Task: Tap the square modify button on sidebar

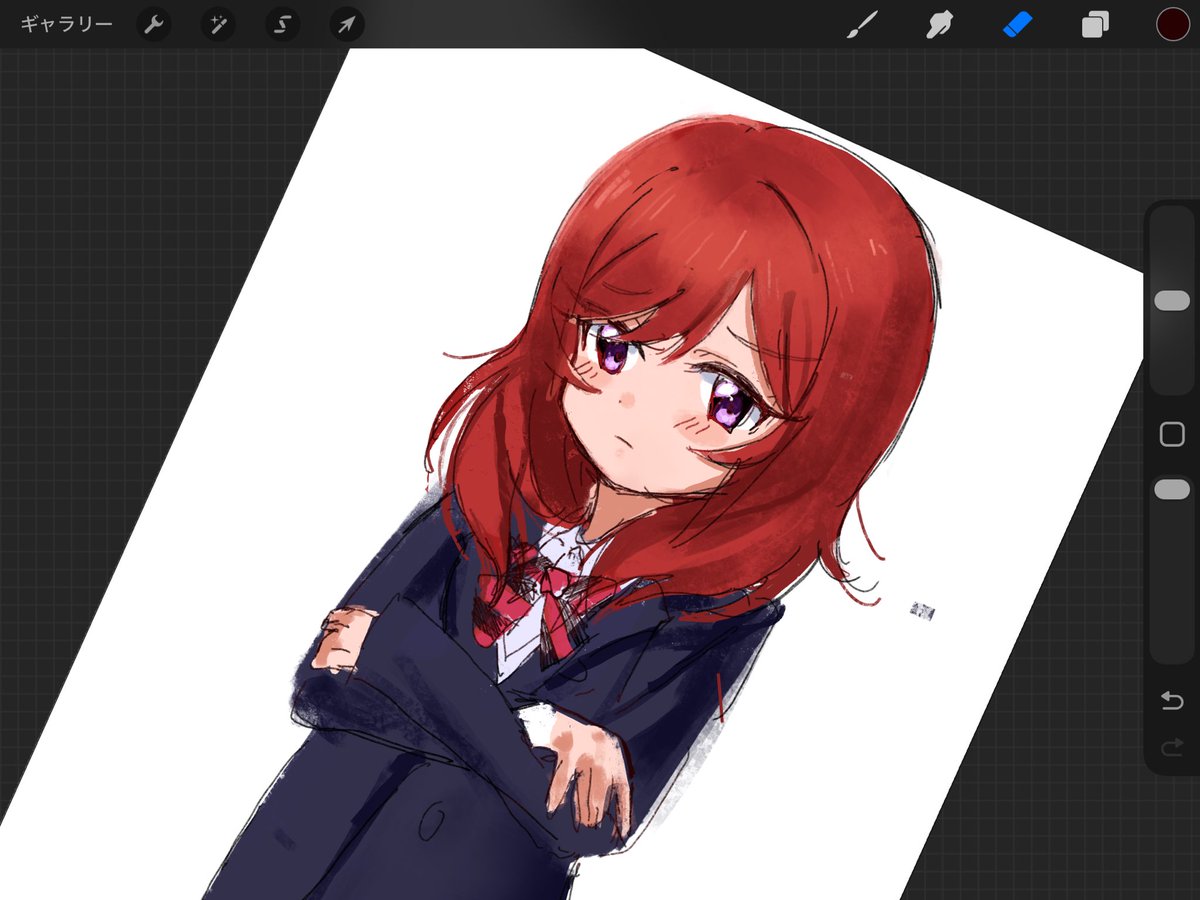Action: [1172, 434]
